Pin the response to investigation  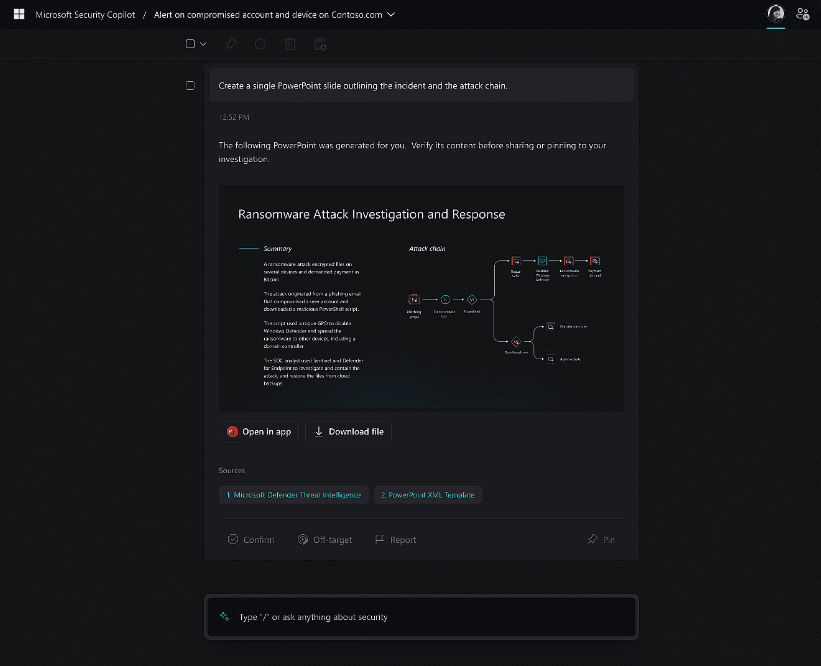coord(601,539)
